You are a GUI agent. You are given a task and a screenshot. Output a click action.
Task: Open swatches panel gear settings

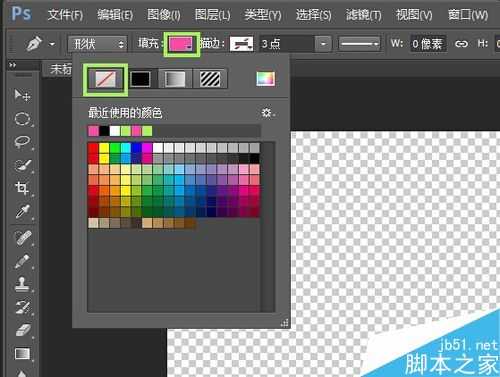coord(267,113)
